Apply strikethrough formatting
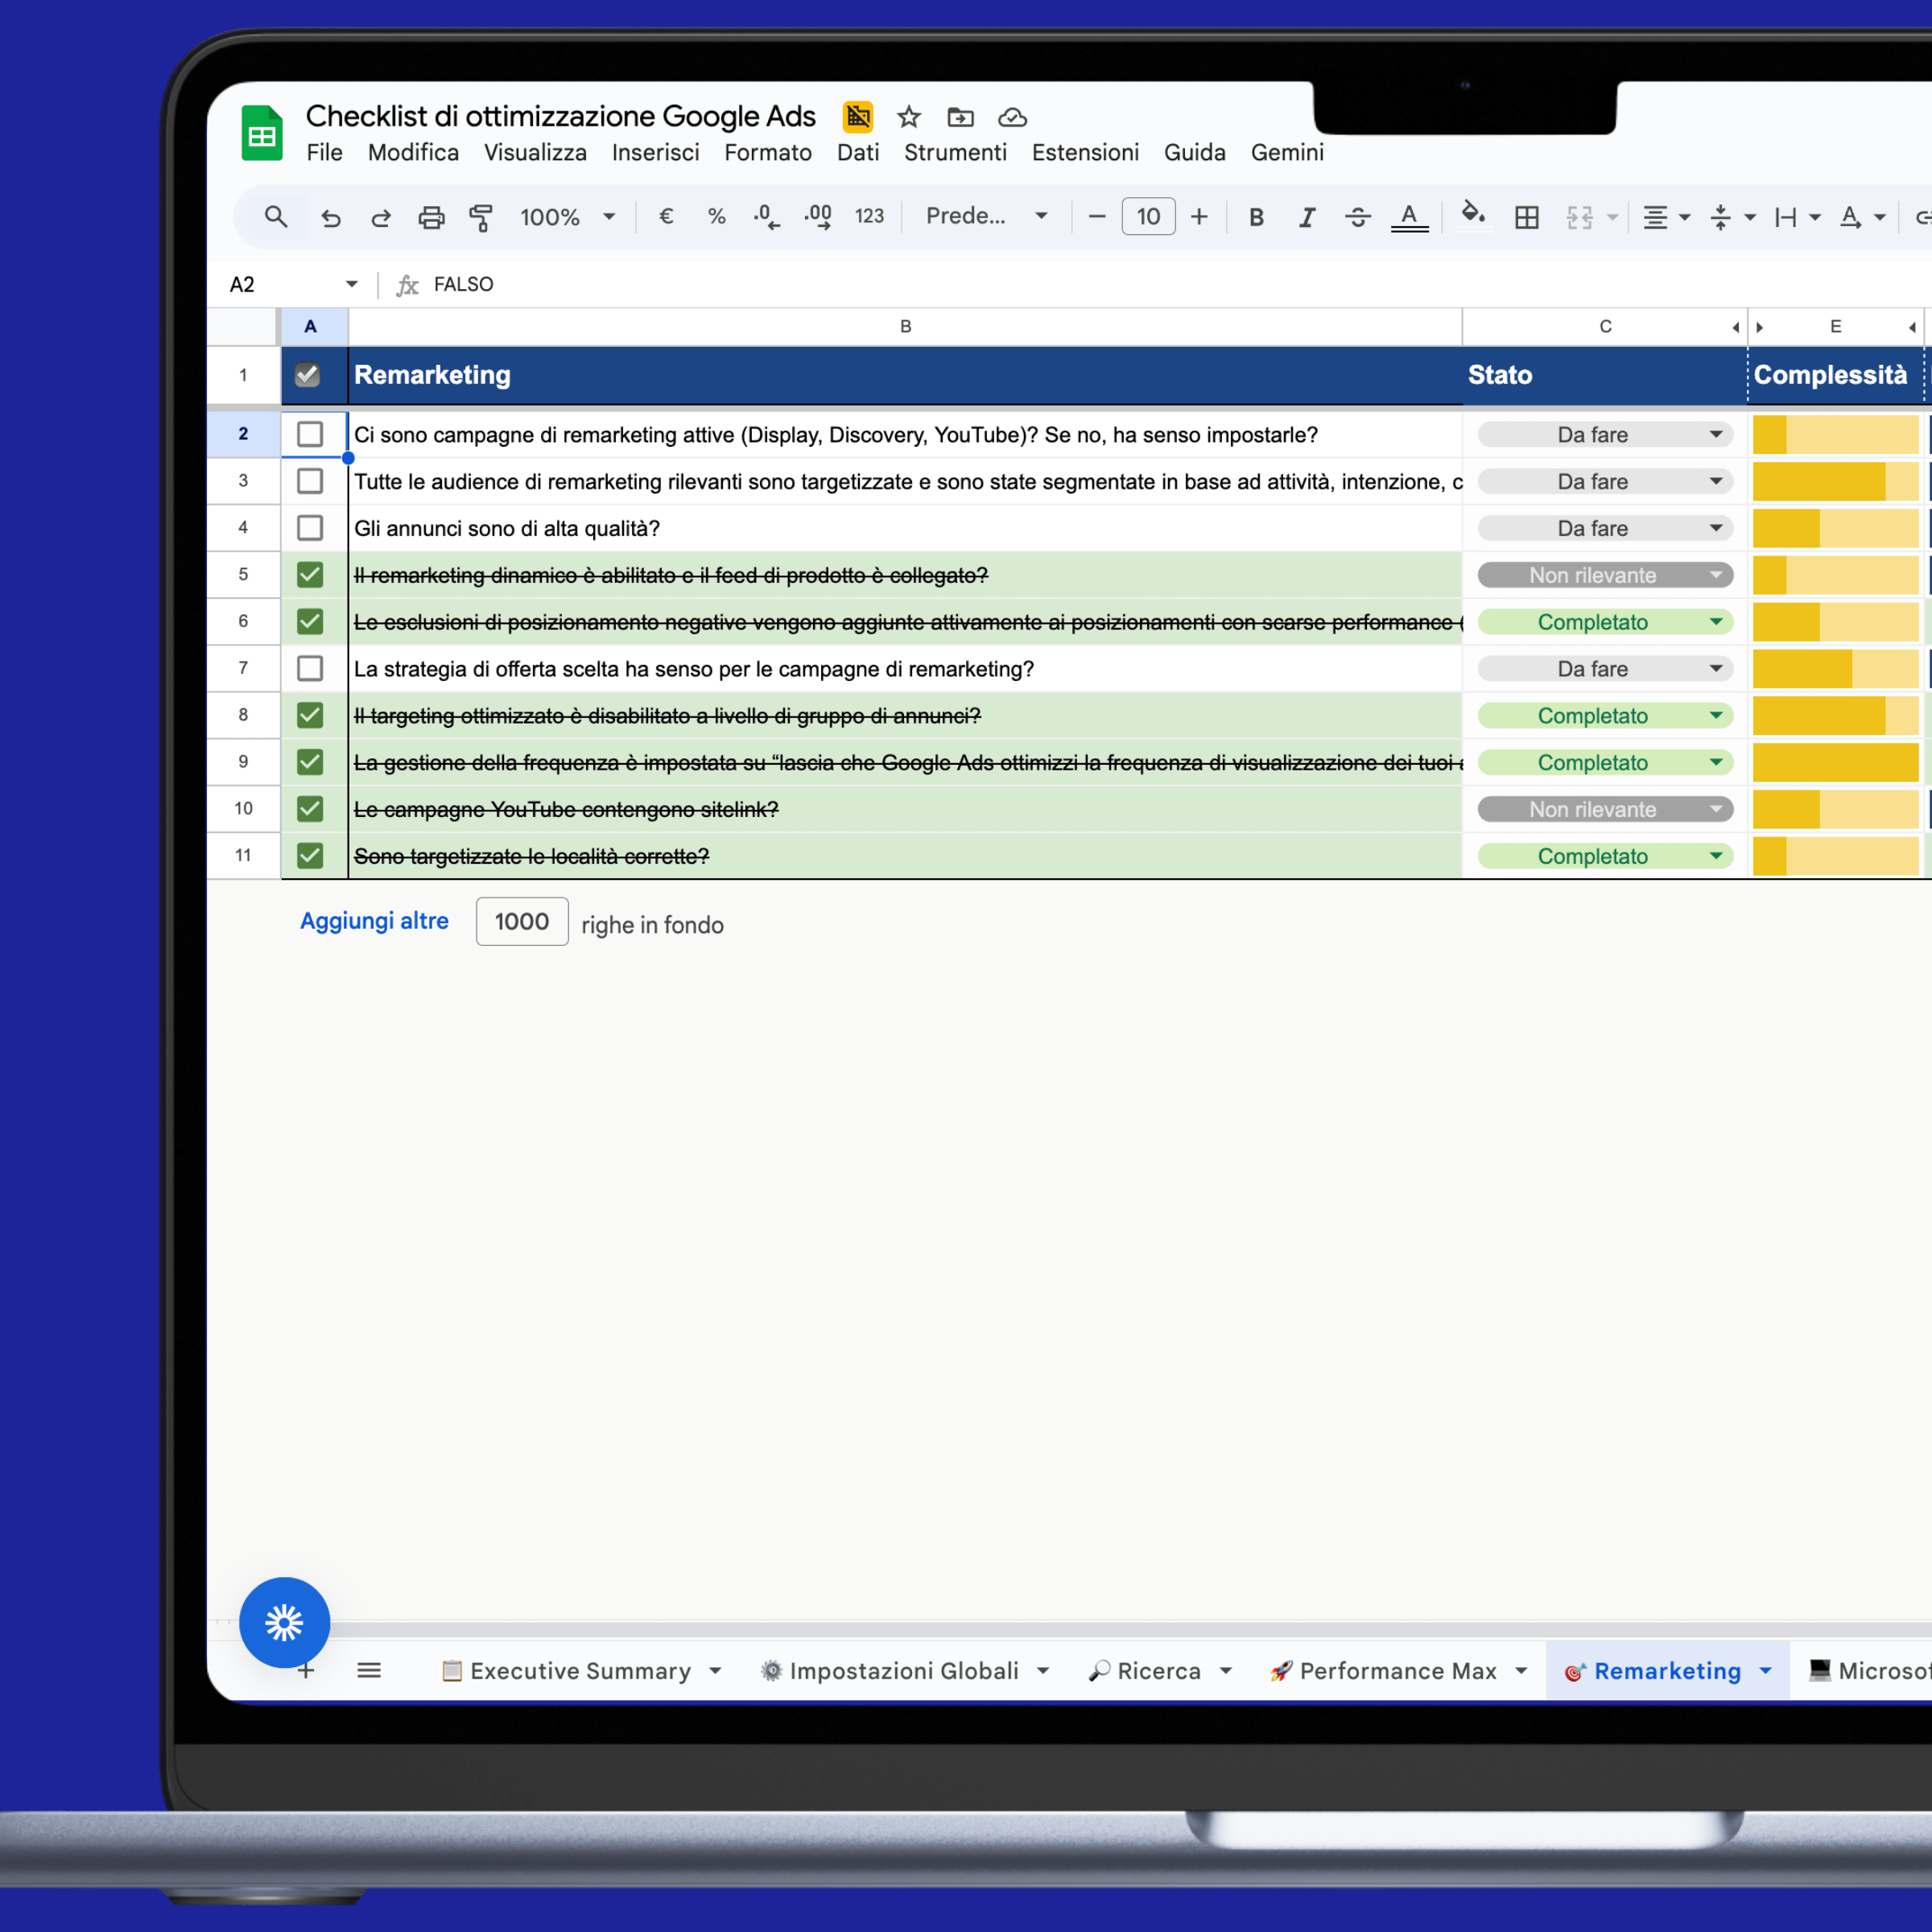The image size is (1932, 1932). click(x=1357, y=217)
